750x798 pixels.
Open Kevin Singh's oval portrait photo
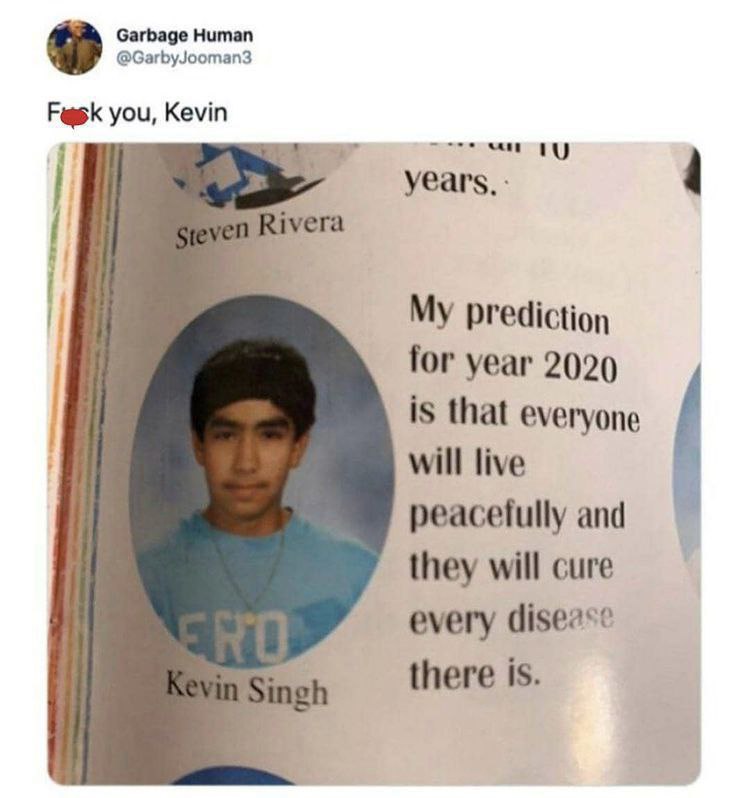tap(262, 481)
